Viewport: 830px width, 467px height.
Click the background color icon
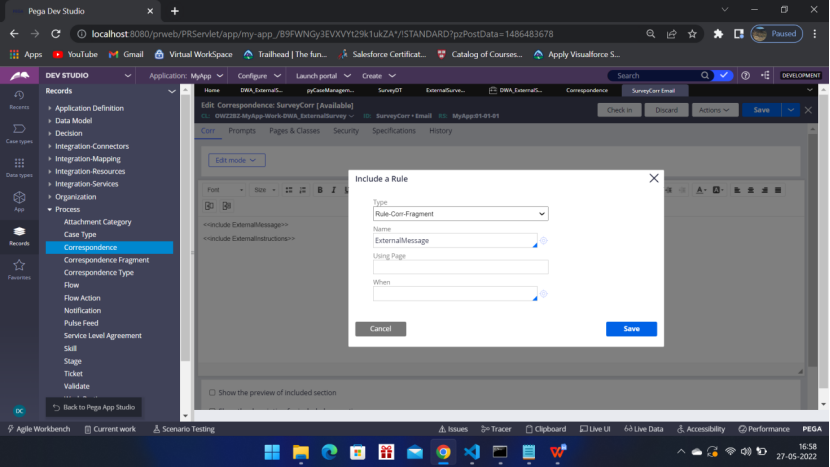point(717,190)
